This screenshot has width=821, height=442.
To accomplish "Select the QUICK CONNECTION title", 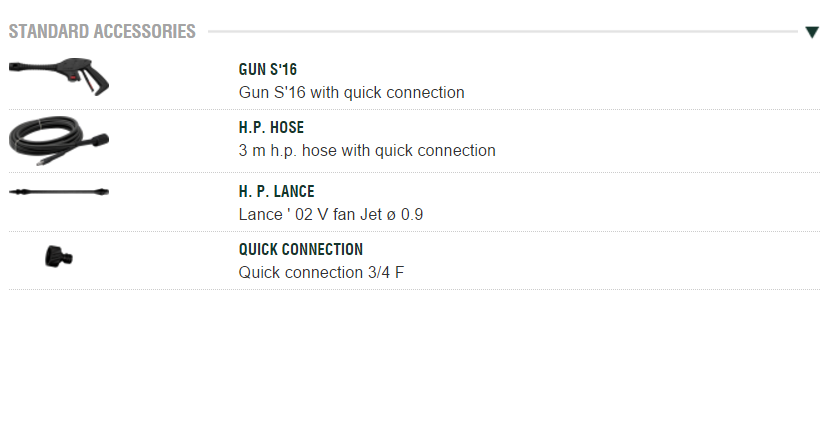I will [301, 249].
